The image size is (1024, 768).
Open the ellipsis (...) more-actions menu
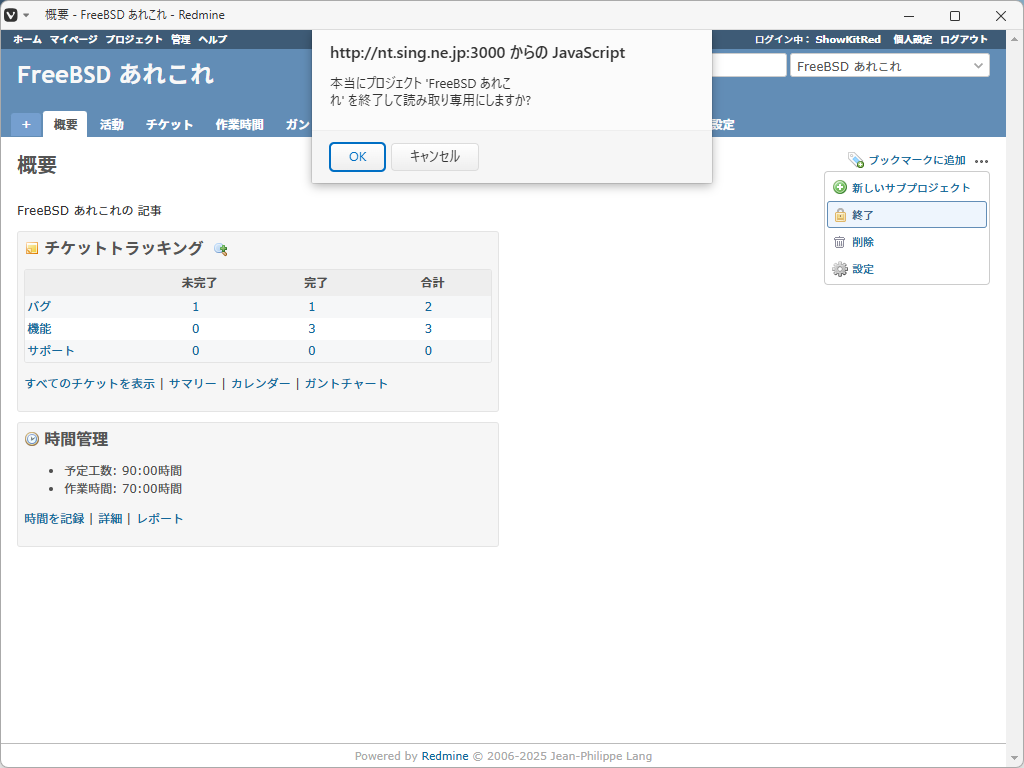[x=982, y=161]
